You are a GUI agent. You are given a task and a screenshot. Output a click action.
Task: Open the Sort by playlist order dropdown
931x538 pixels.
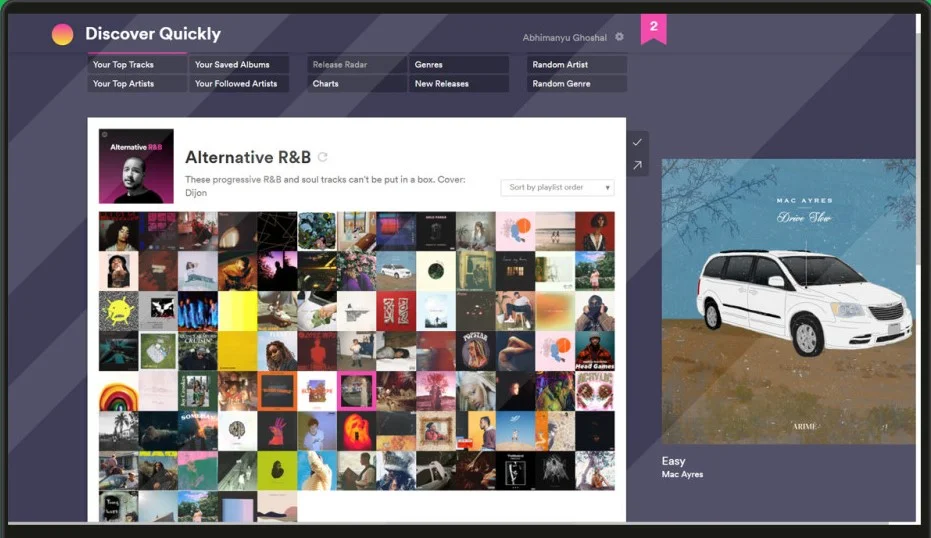point(558,188)
